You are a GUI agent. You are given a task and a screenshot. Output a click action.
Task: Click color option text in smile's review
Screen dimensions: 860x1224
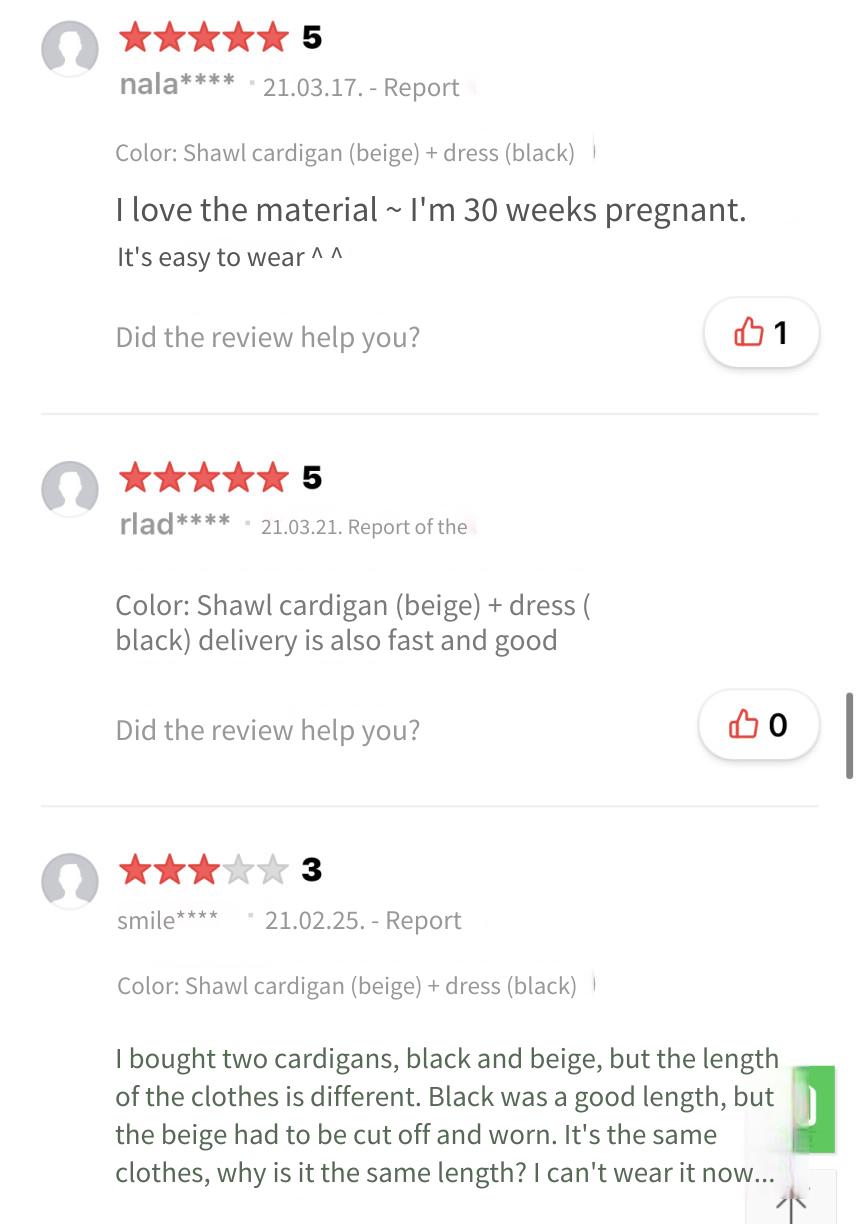[346, 986]
